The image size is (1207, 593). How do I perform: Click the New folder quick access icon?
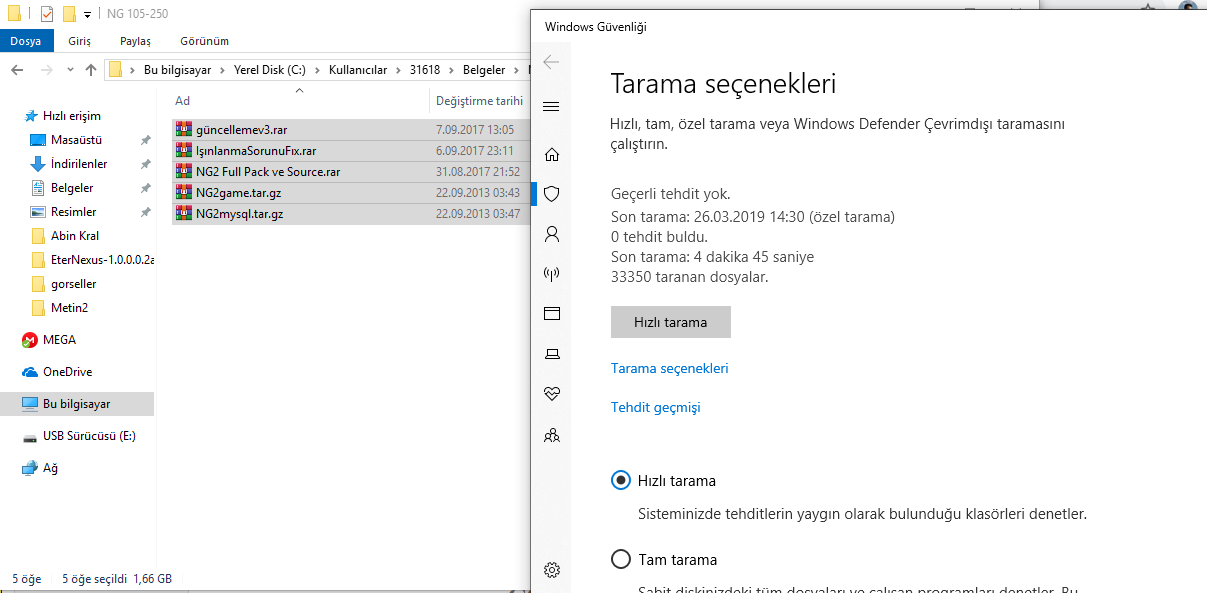[69, 14]
